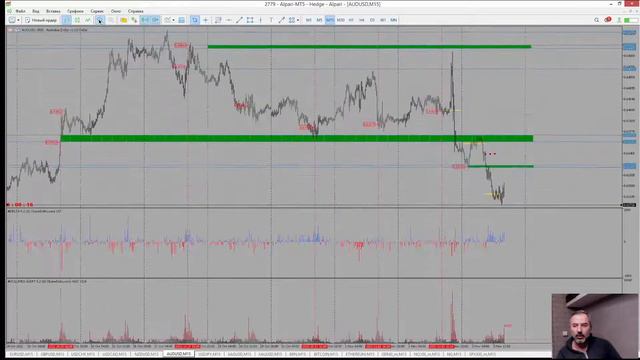Switch to the USDCHF,M15 chart tab
Screen dimensions: 640x360
coord(83,354)
